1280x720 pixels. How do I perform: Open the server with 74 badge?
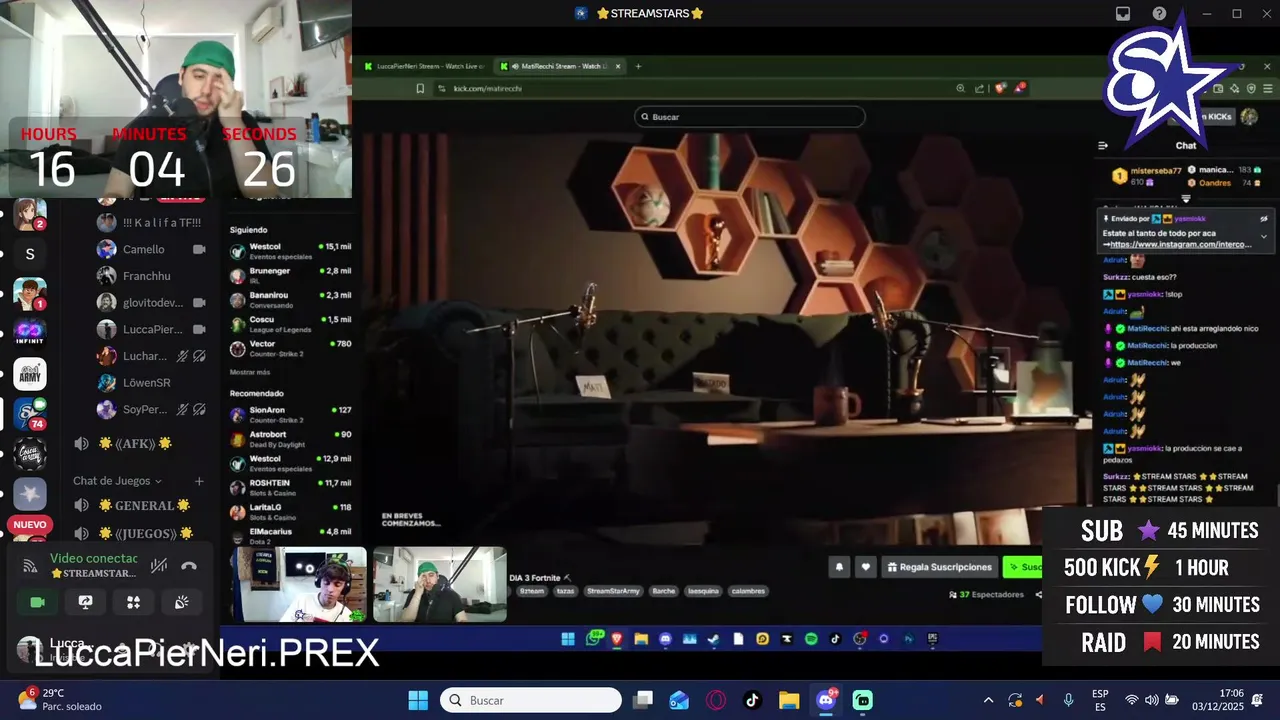30,412
